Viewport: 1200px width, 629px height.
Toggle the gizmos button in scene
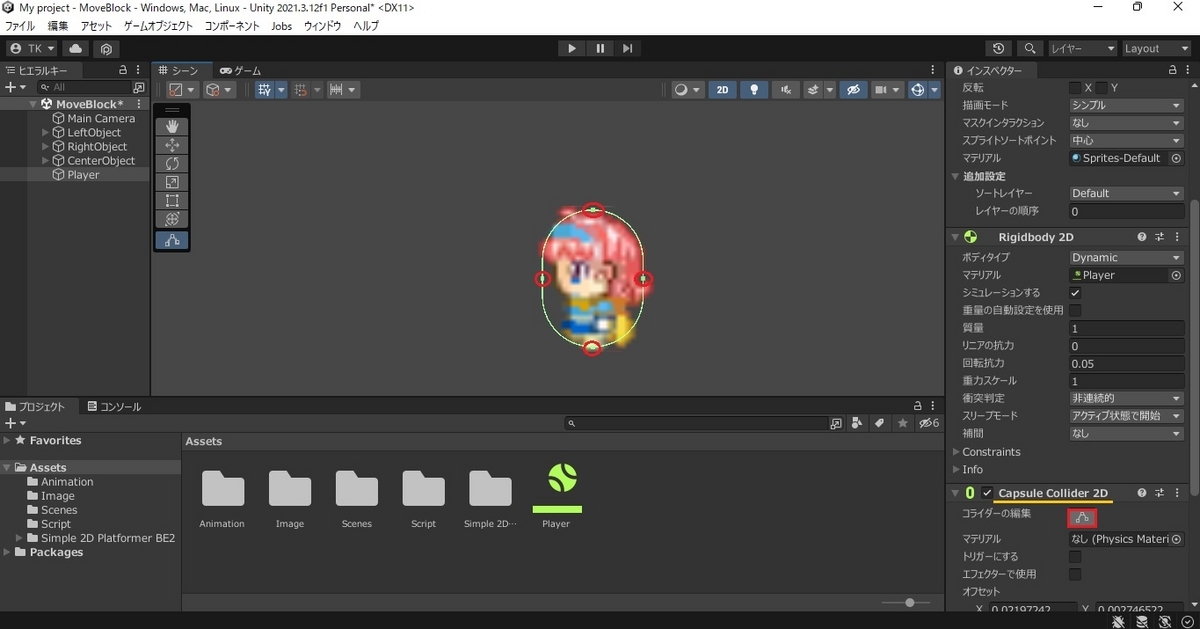pyautogui.click(x=918, y=90)
